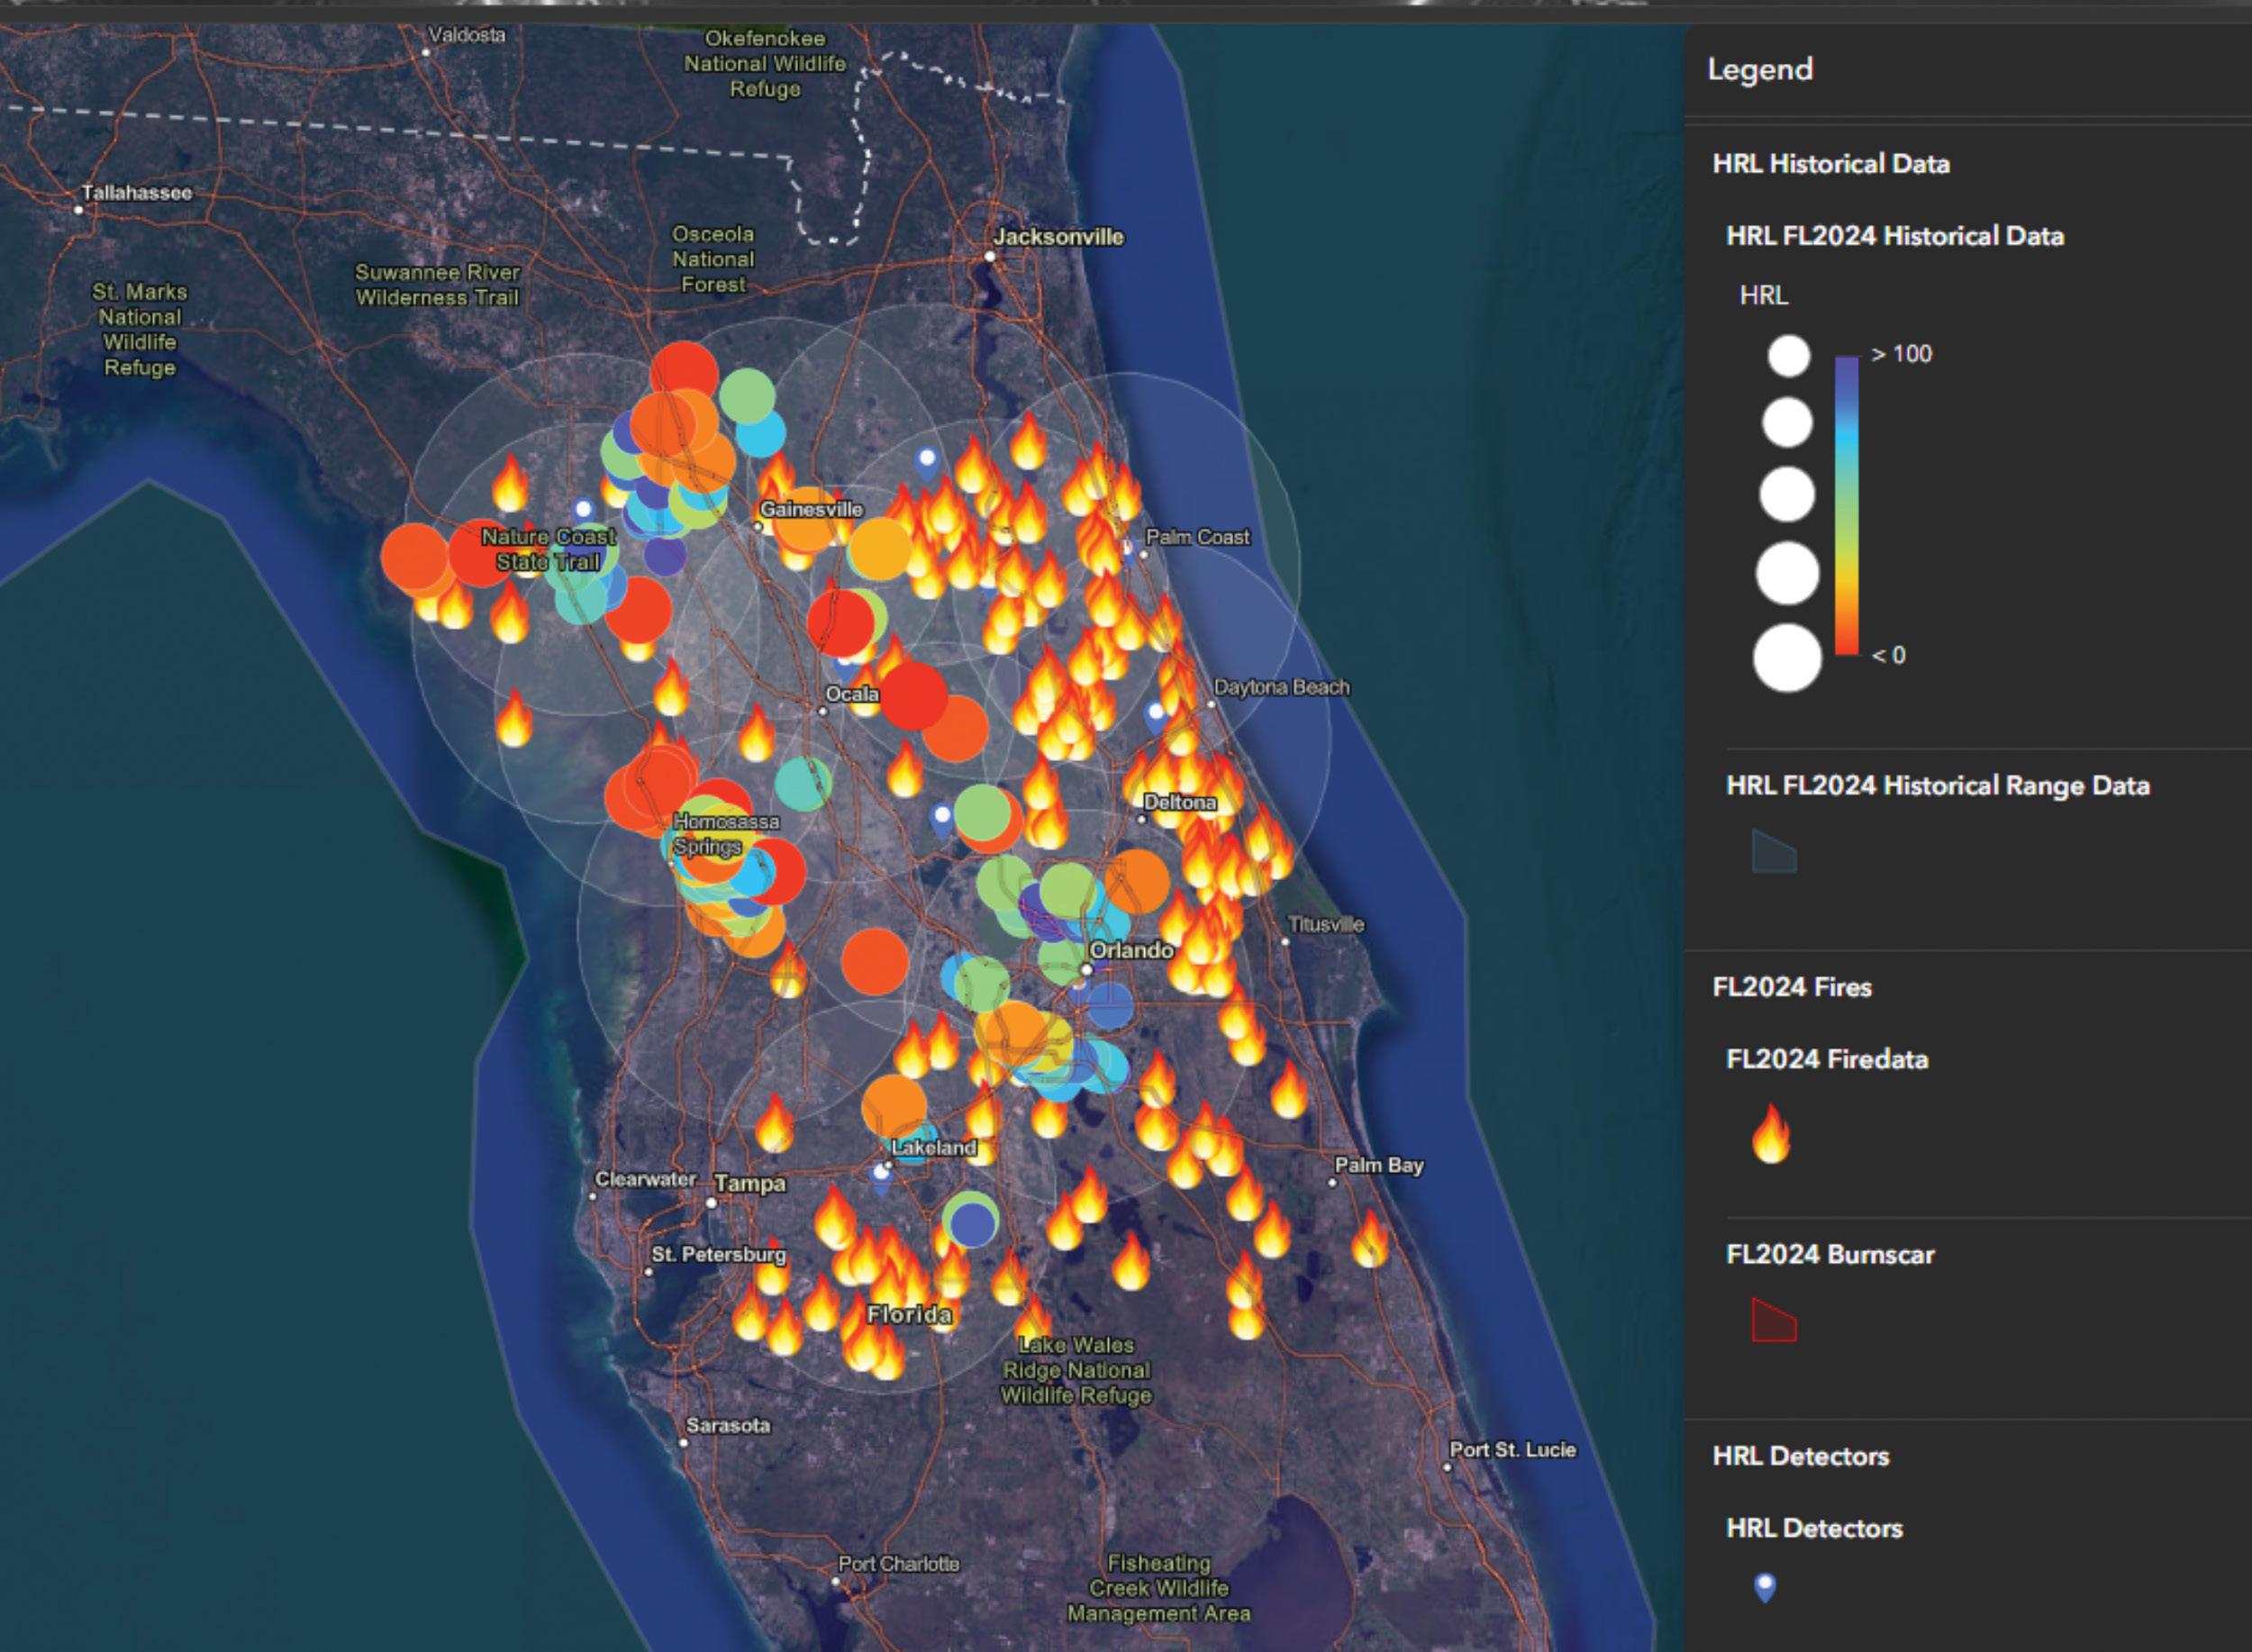The height and width of the screenshot is (1652, 2252).
Task: Click the blue HRL circle south of Lakeland
Action: [971, 1223]
